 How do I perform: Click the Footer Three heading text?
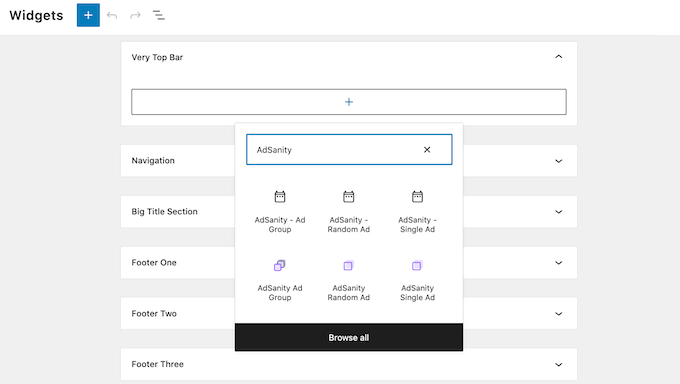(x=157, y=364)
